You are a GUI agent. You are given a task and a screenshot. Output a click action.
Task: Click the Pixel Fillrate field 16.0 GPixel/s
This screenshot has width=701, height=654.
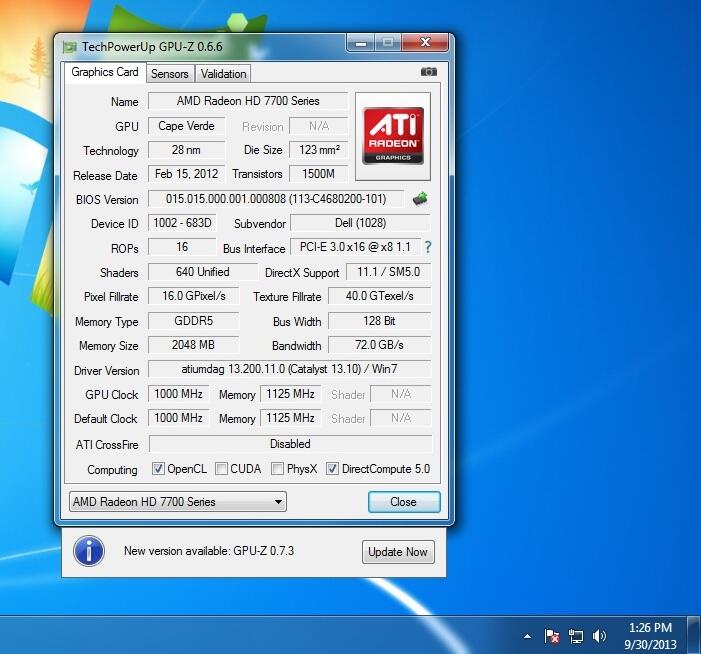coord(194,296)
